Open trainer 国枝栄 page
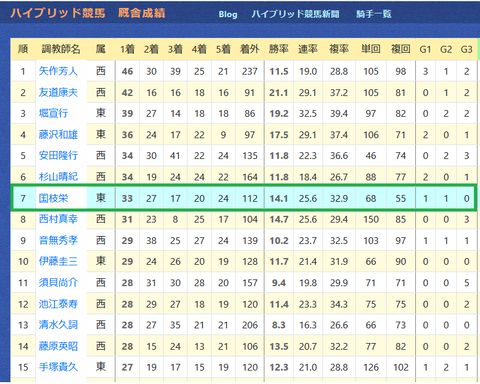The image size is (480, 384). [53, 198]
